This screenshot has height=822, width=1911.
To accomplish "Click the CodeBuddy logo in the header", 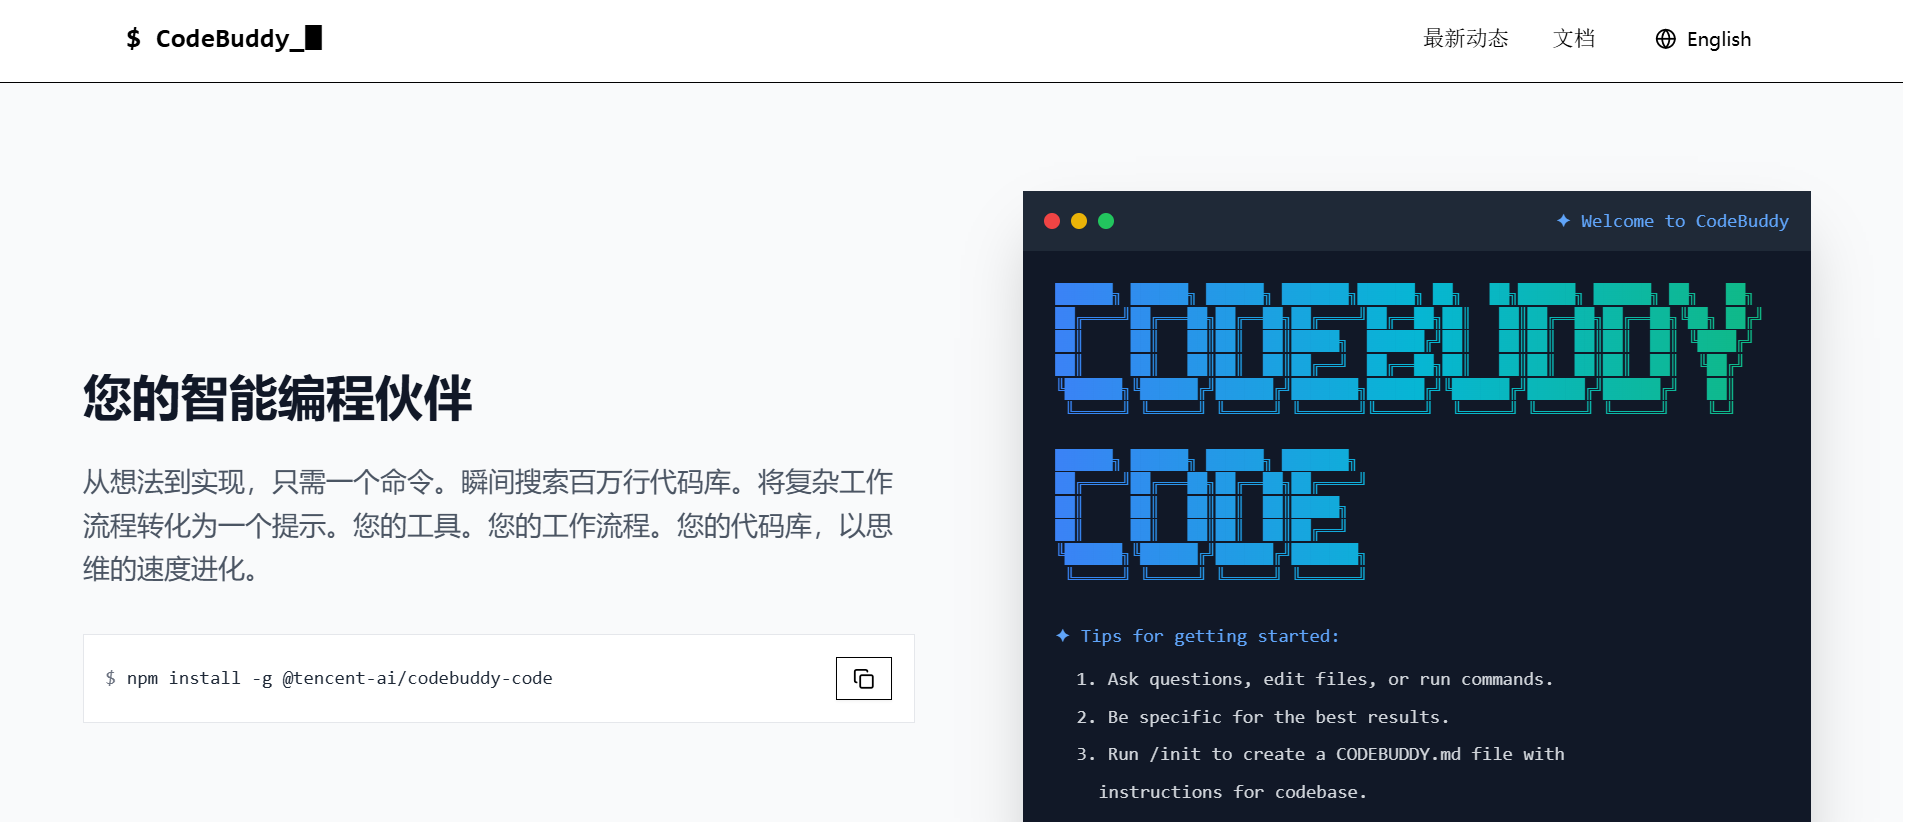I will [224, 39].
